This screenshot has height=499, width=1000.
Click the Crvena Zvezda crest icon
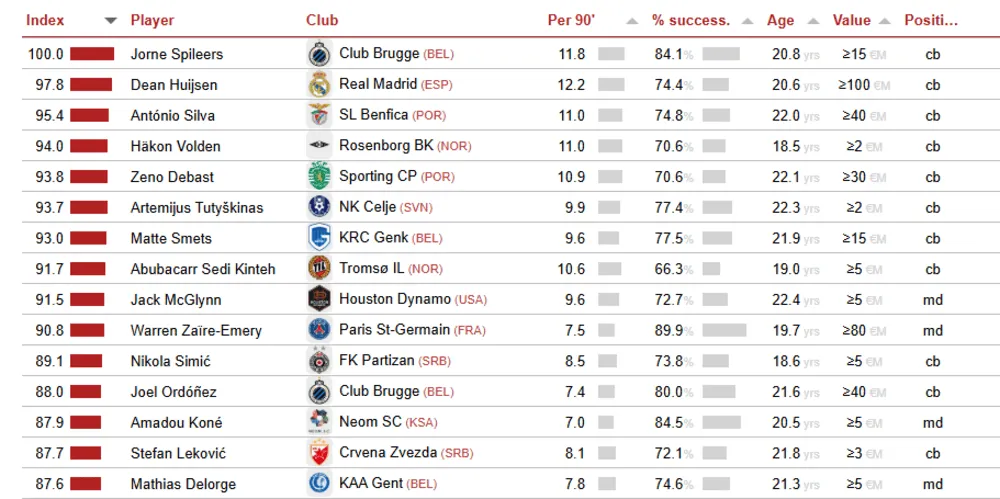[x=319, y=453]
